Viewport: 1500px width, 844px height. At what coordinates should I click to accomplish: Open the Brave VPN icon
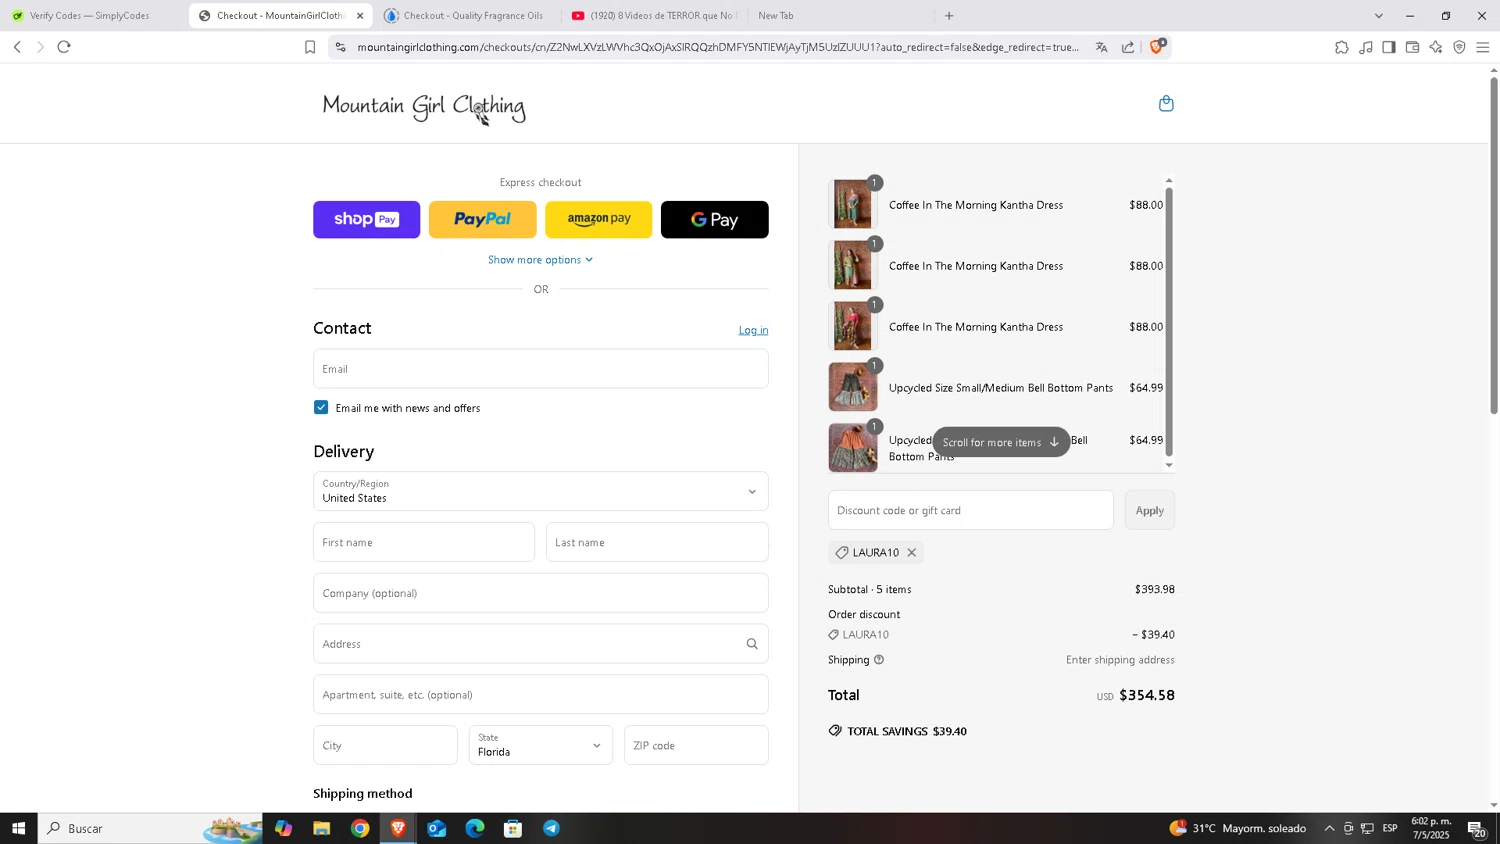pos(1459,47)
